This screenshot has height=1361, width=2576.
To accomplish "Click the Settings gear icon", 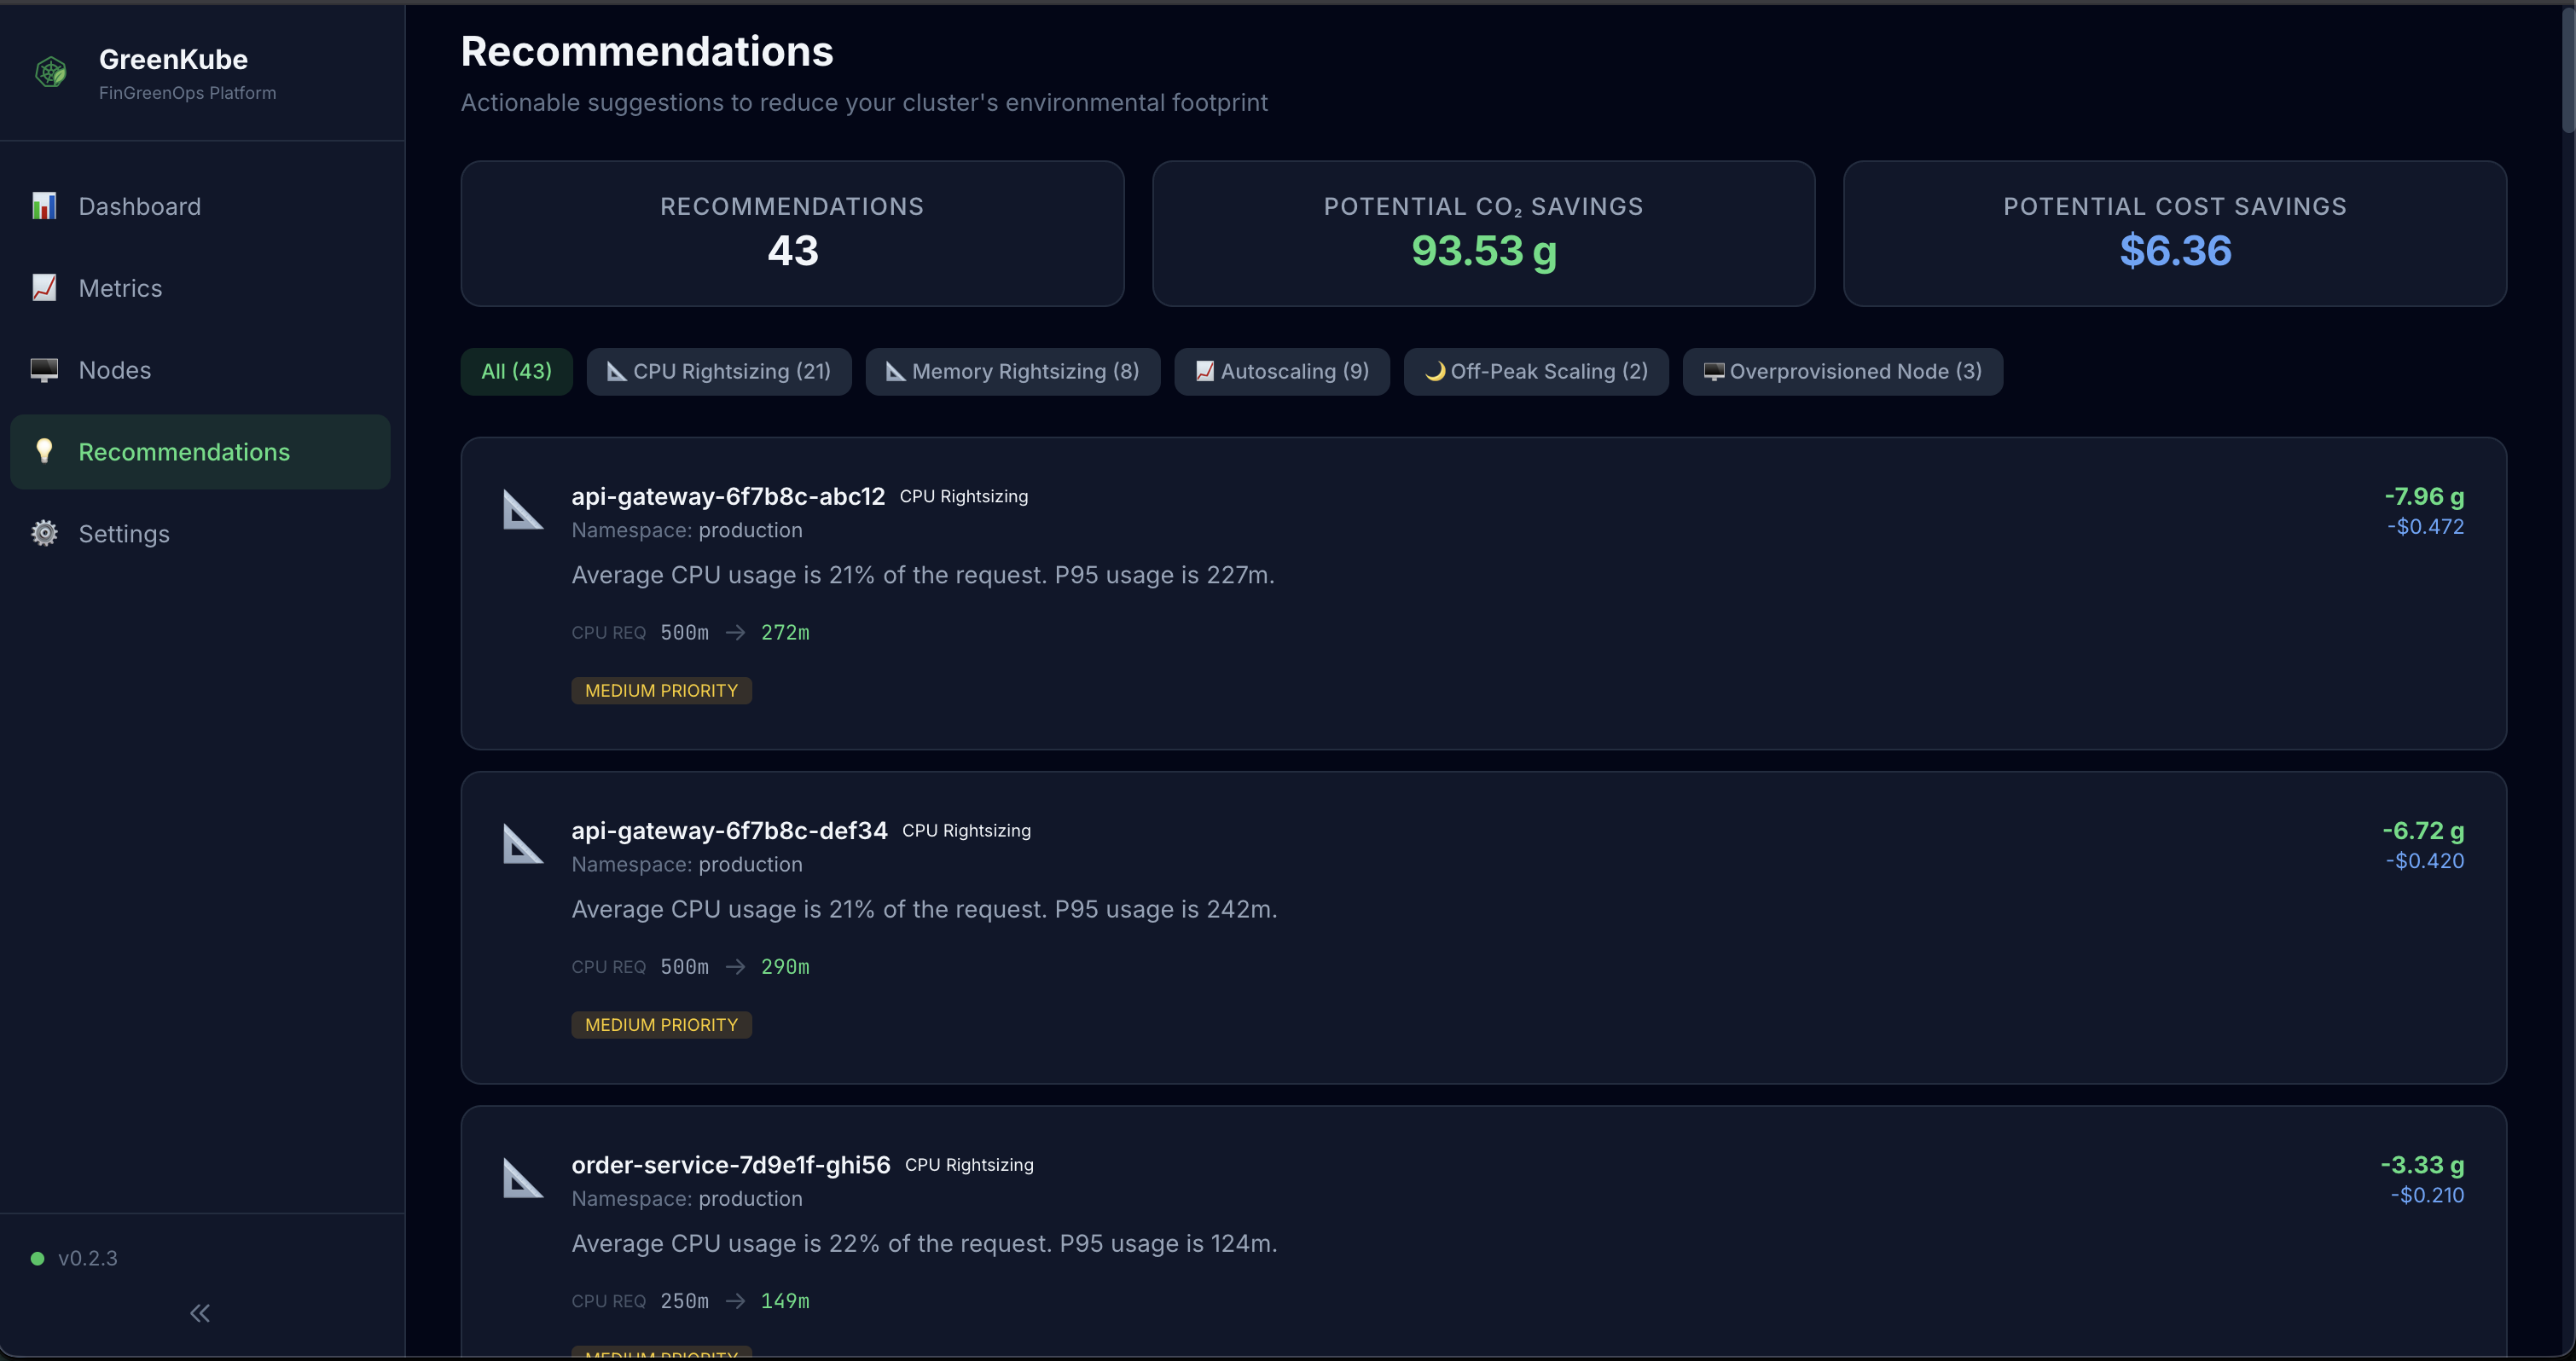I will [44, 533].
